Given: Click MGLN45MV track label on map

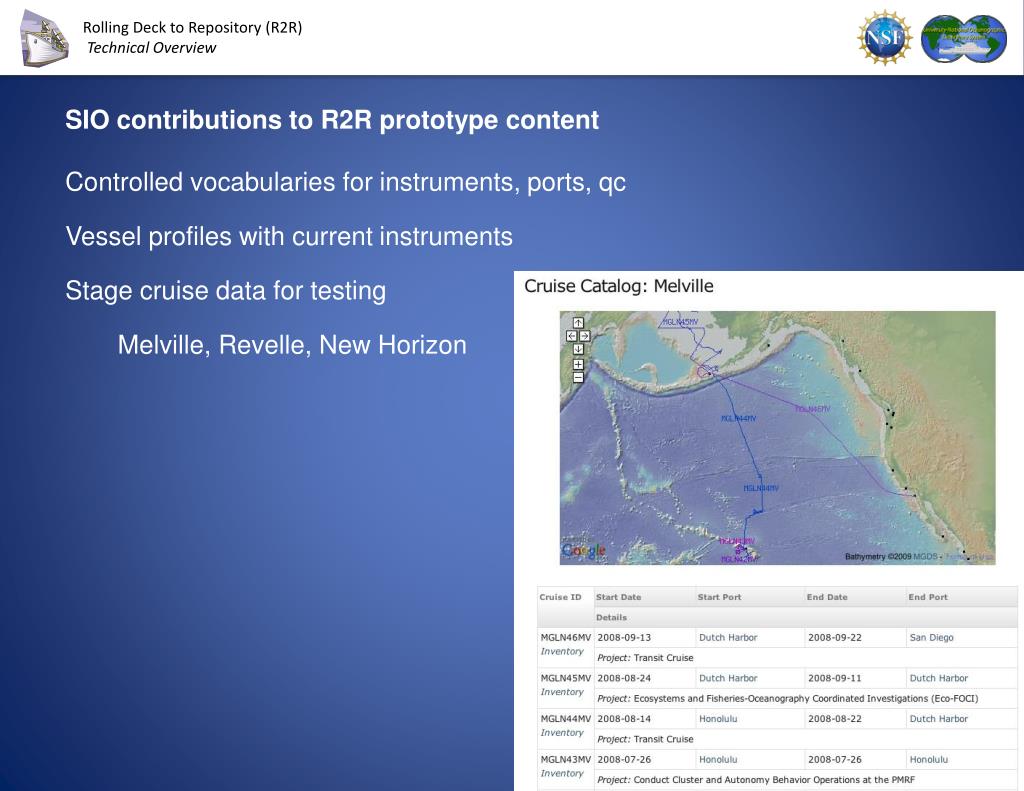Looking at the screenshot, I should pos(680,322).
